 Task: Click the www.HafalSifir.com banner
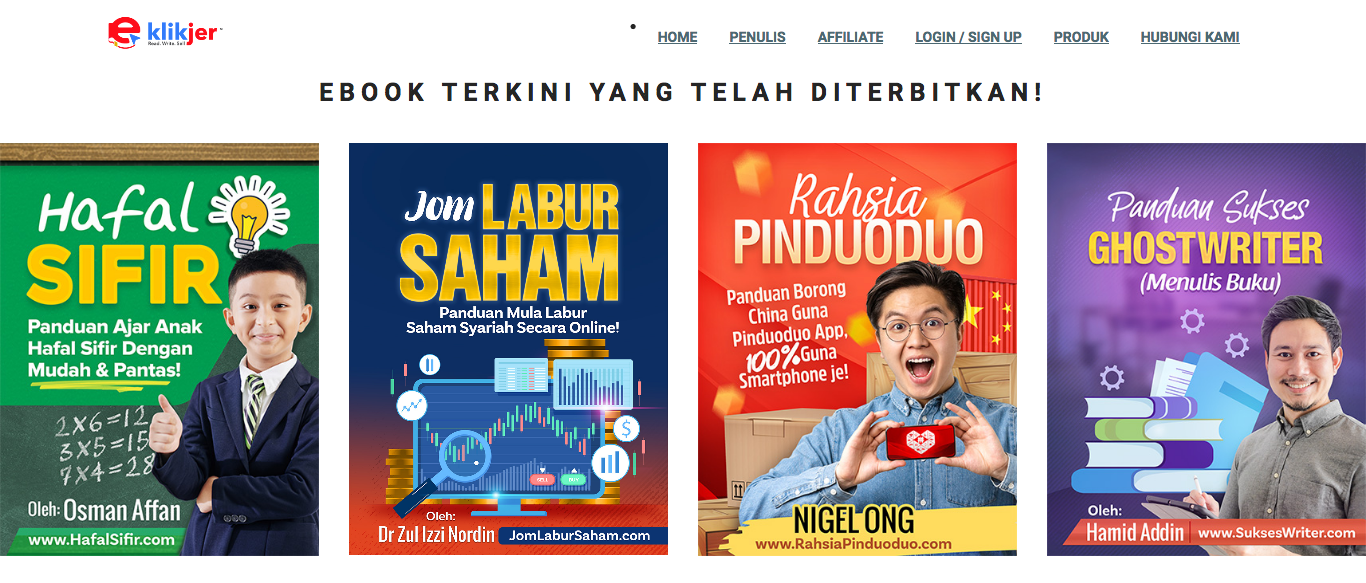tap(102, 539)
